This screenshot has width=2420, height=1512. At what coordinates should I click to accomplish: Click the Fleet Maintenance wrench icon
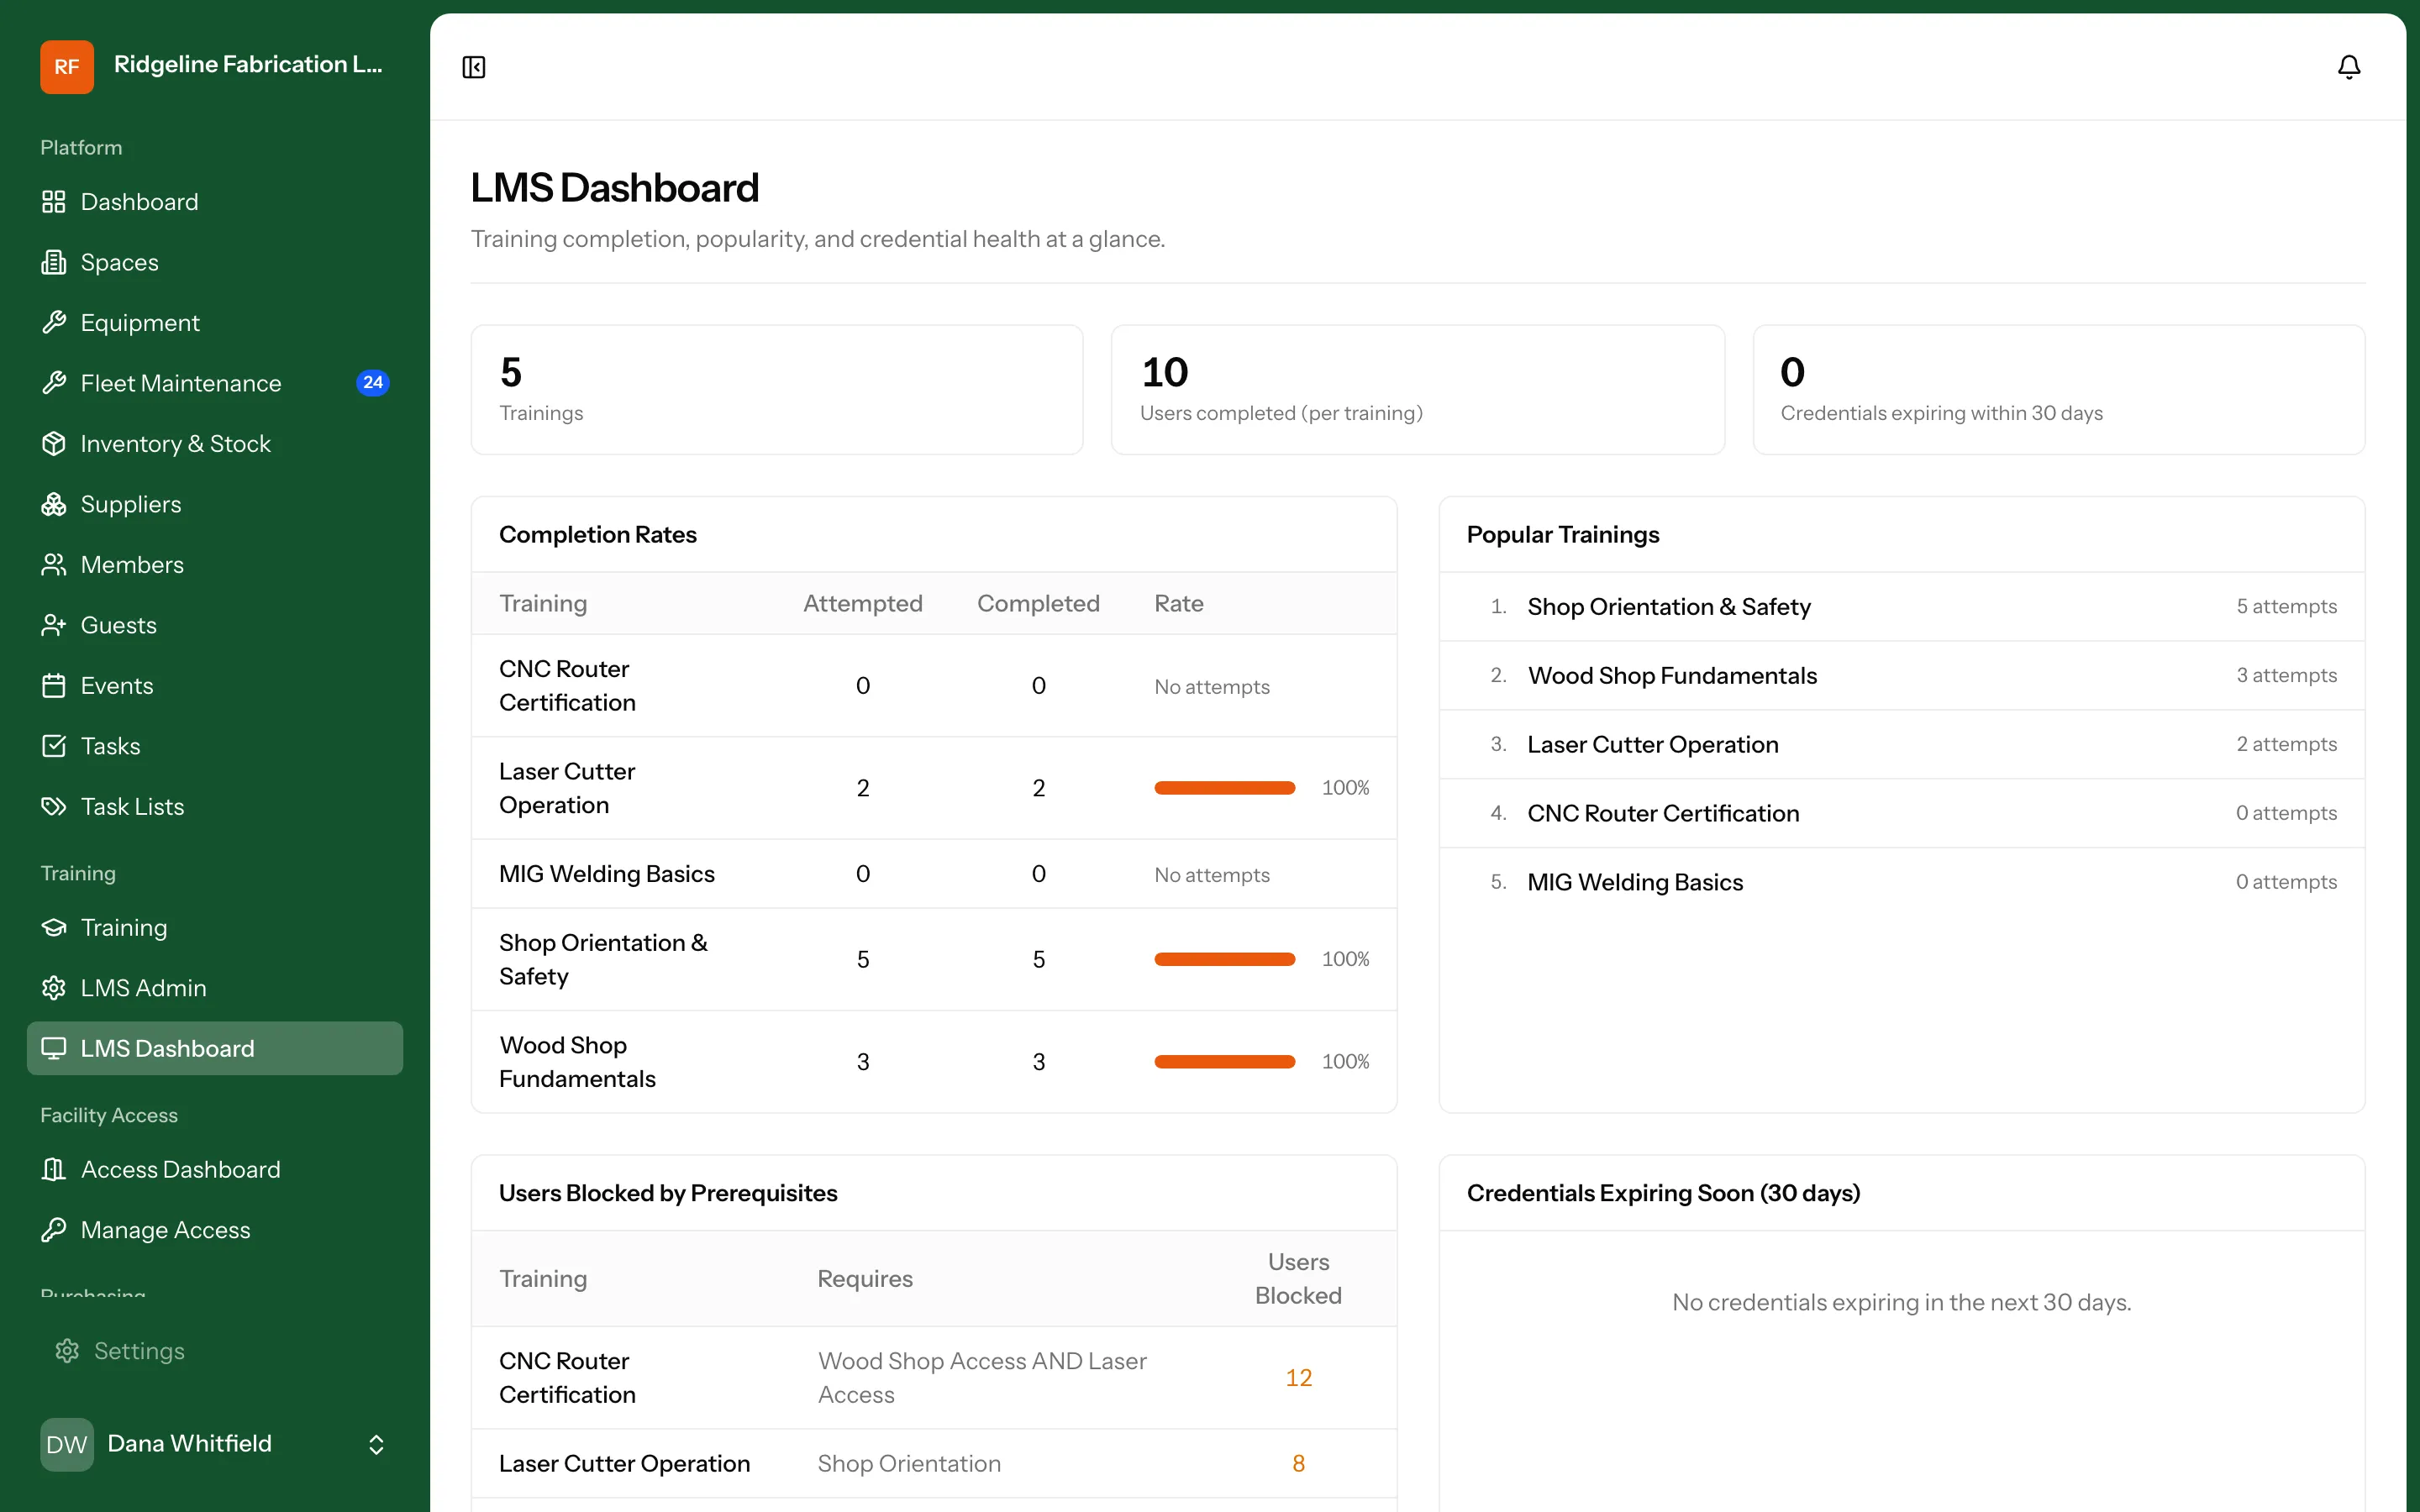tap(54, 383)
